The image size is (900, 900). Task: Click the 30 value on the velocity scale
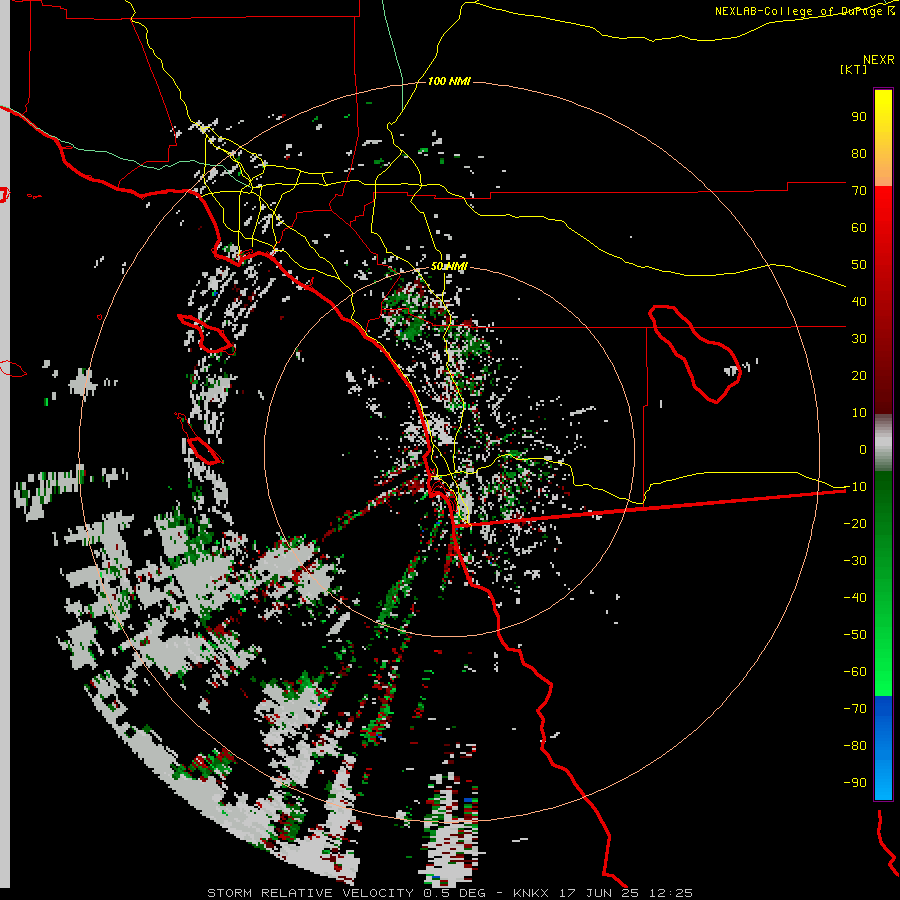(x=859, y=339)
